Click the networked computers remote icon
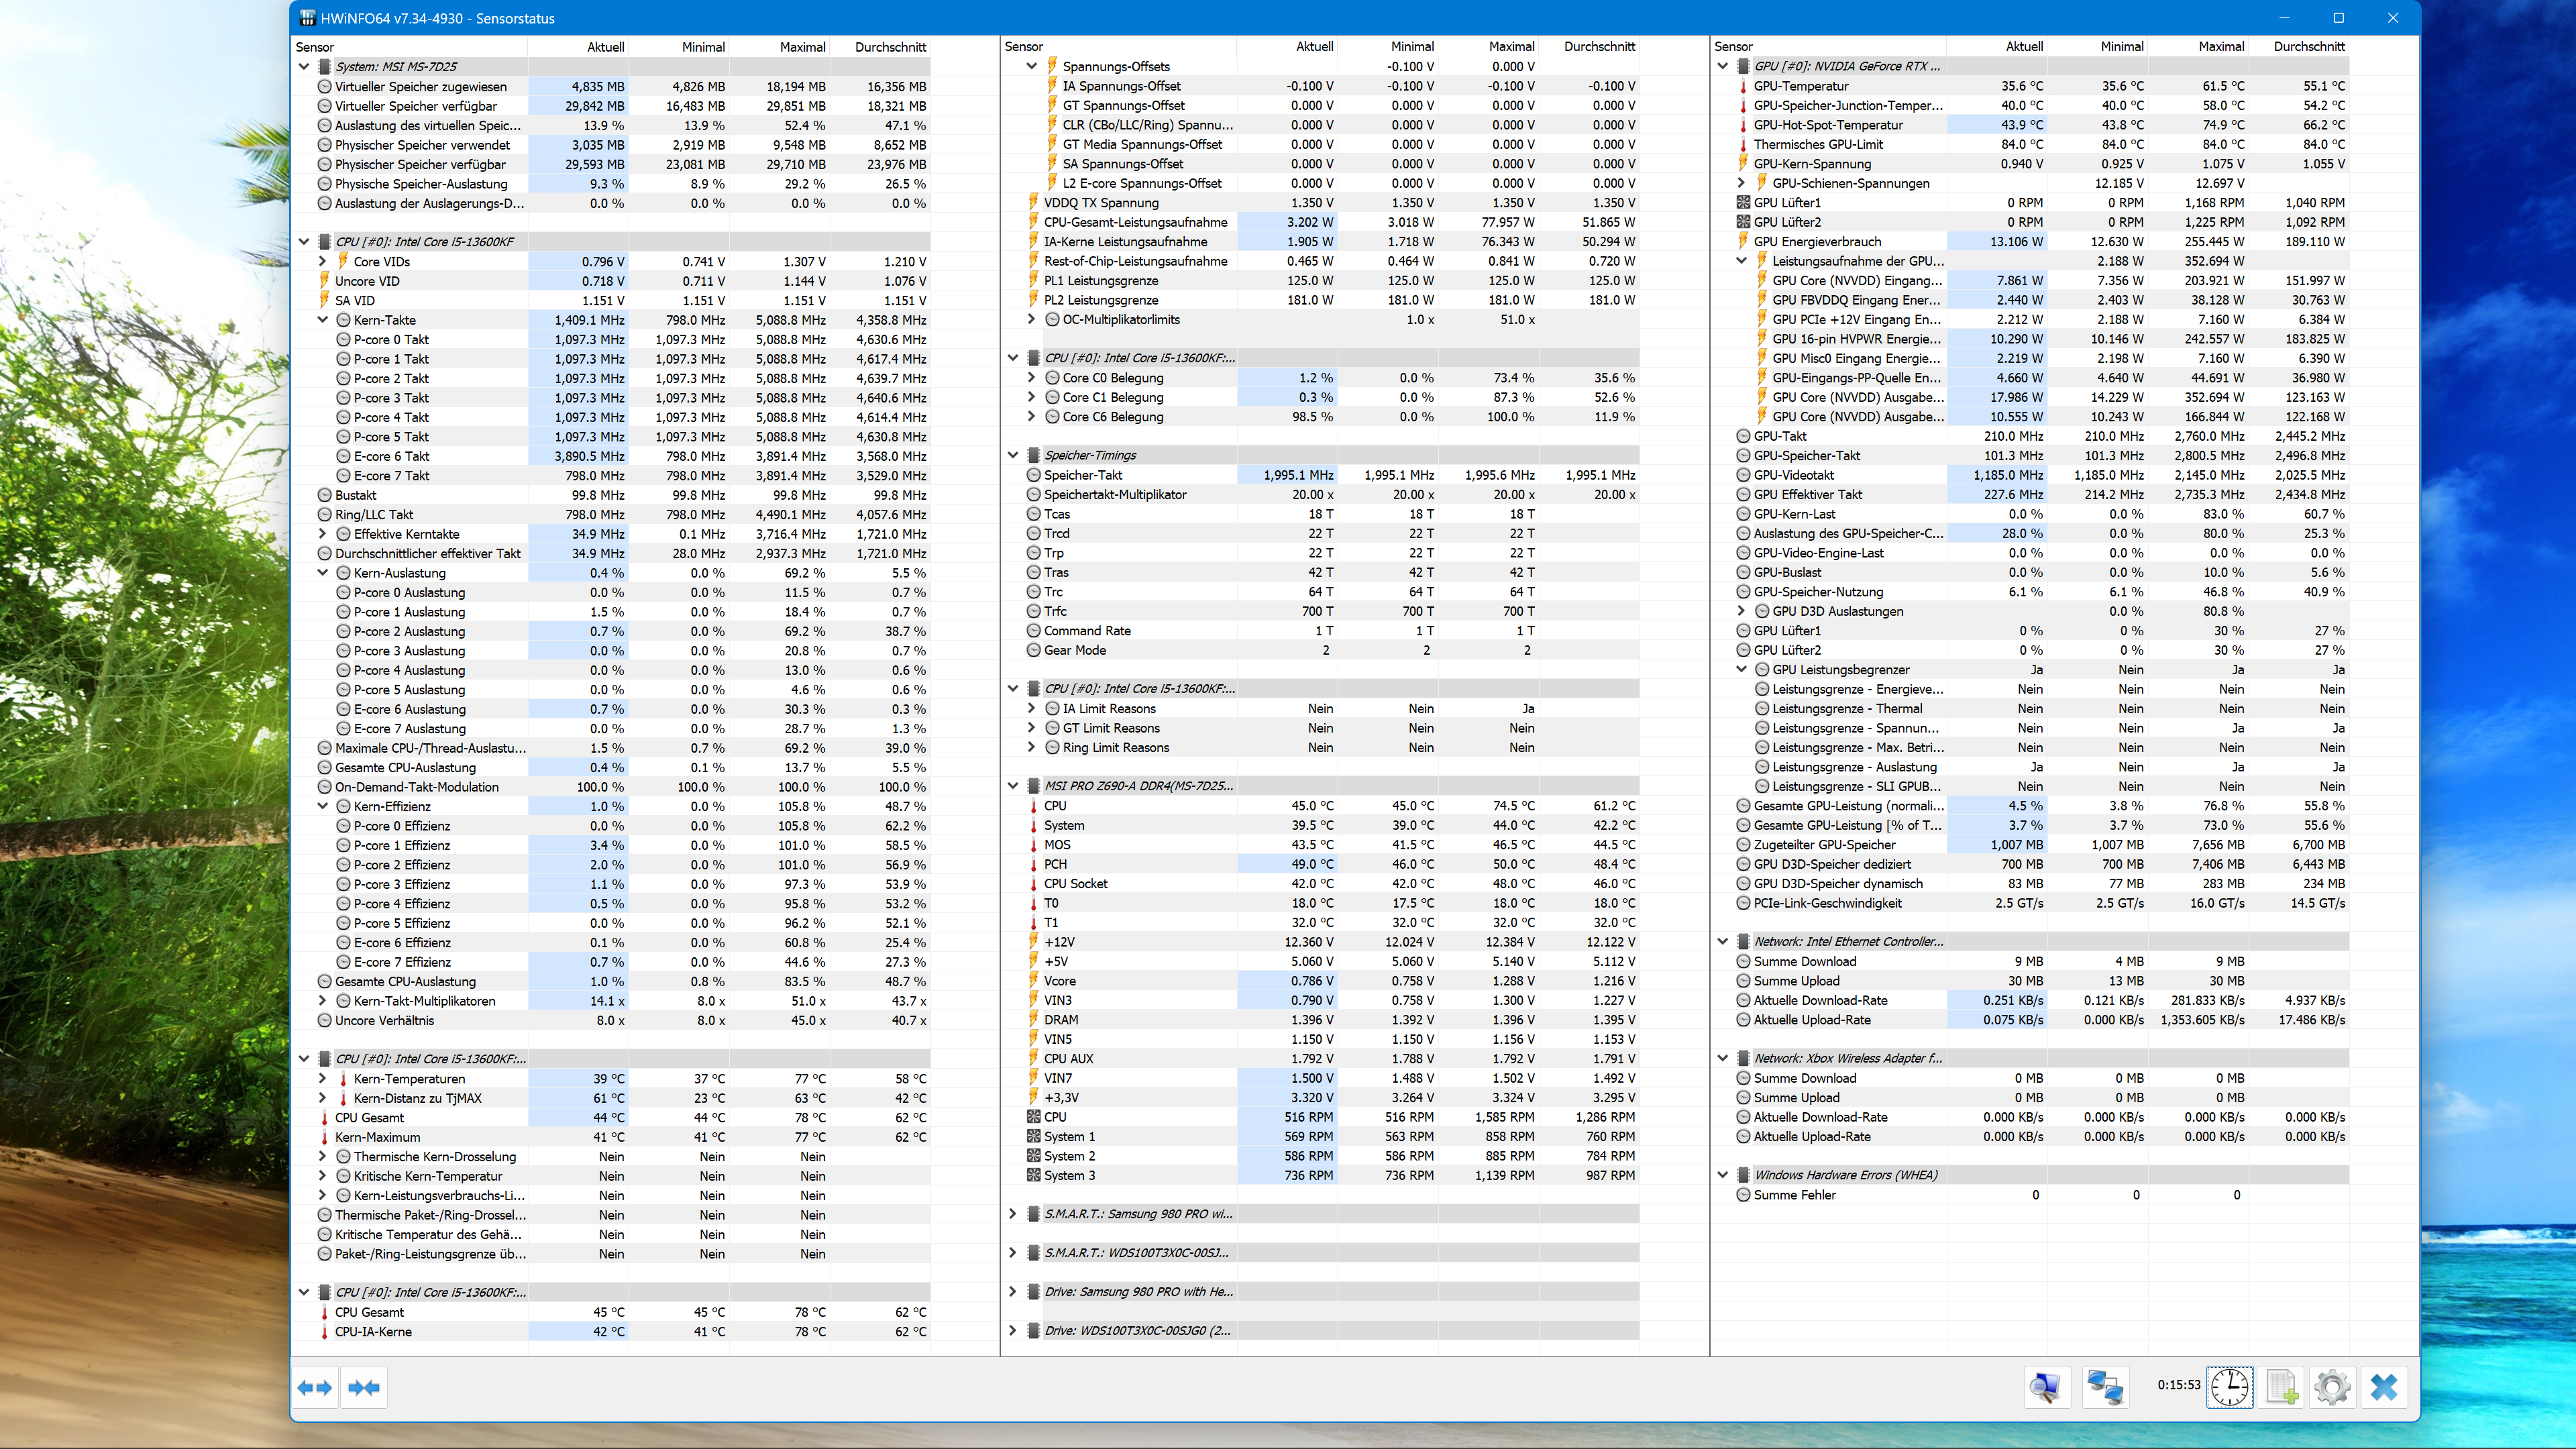Viewport: 2576px width, 1449px height. point(2105,1387)
